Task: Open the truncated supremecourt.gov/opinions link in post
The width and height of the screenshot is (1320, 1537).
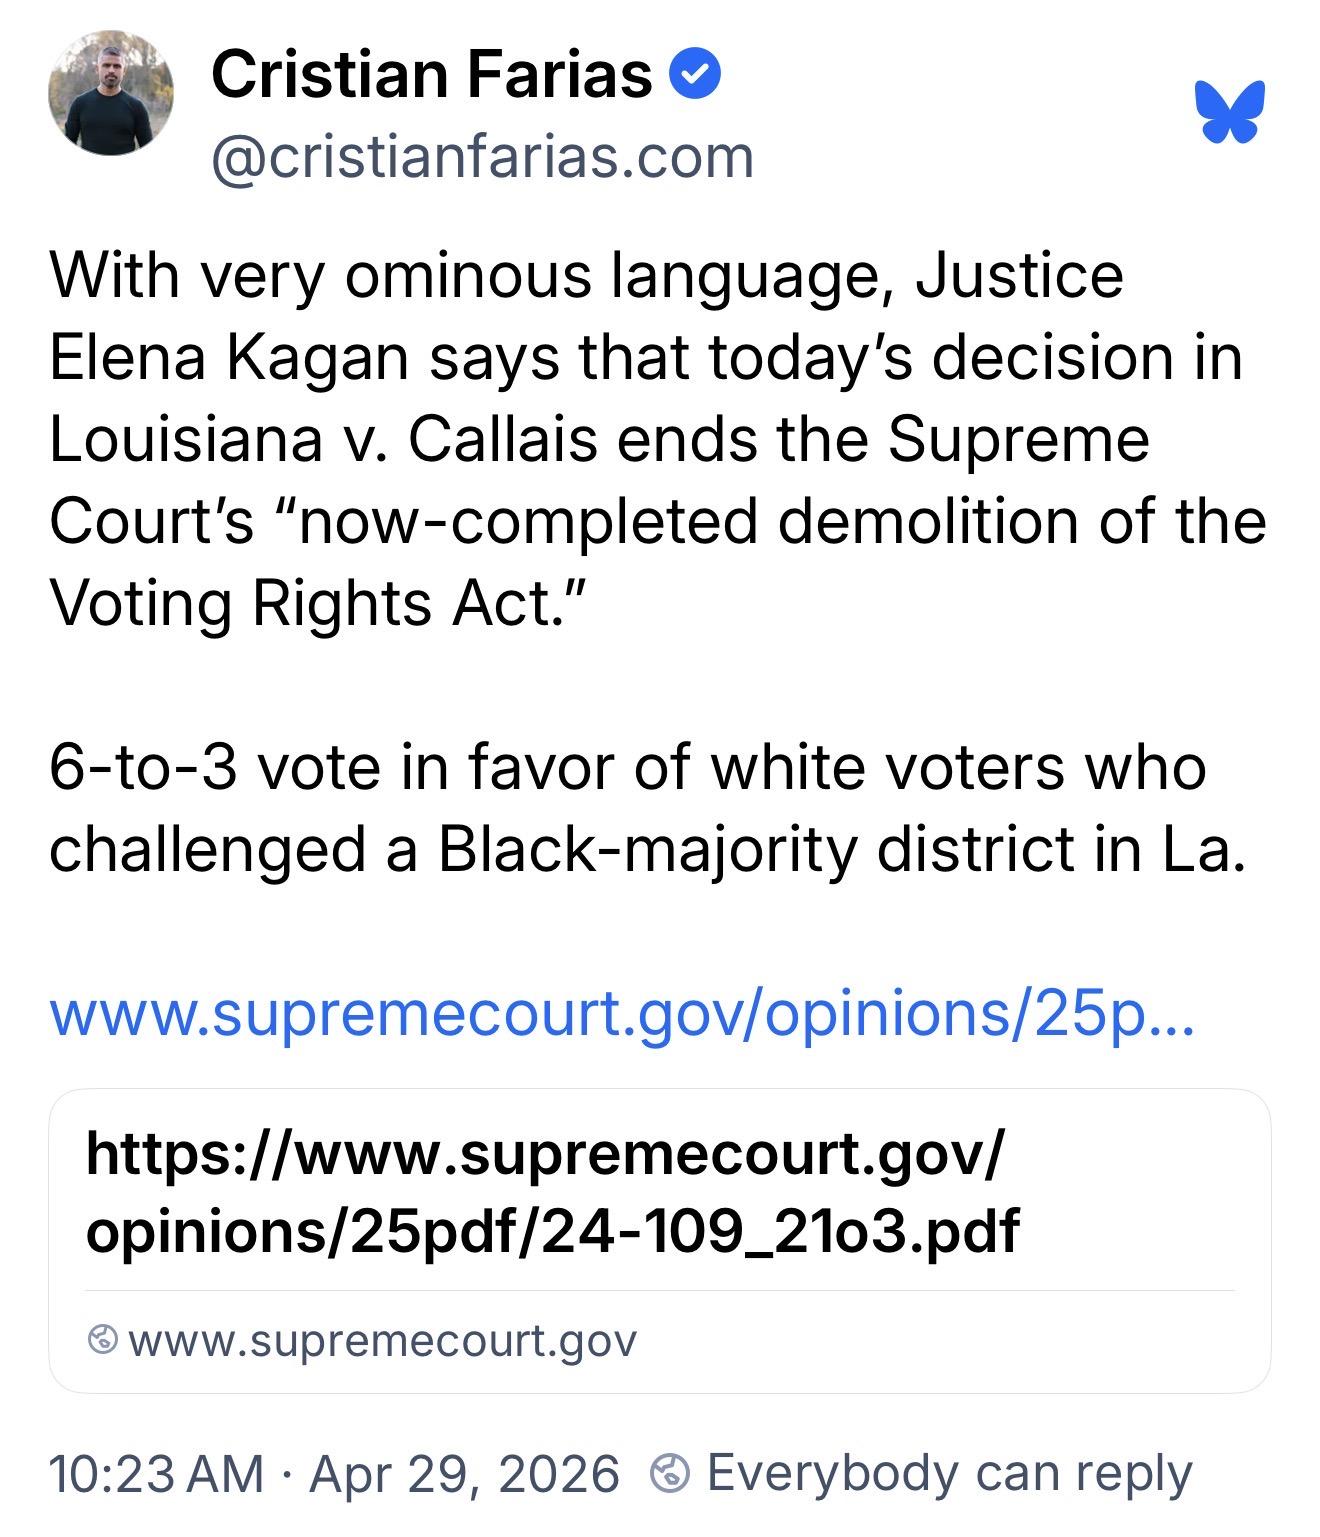Action: pyautogui.click(x=621, y=1013)
